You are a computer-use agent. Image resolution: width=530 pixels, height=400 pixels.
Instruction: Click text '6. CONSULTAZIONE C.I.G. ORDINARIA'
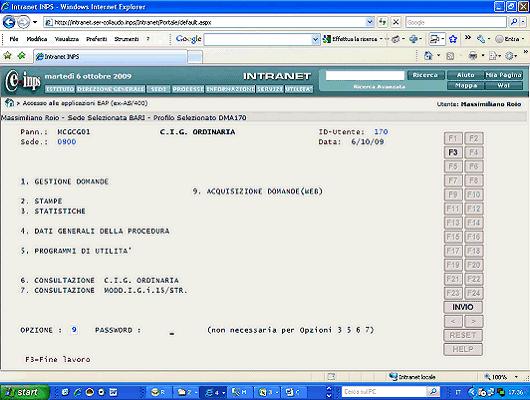click(x=100, y=280)
